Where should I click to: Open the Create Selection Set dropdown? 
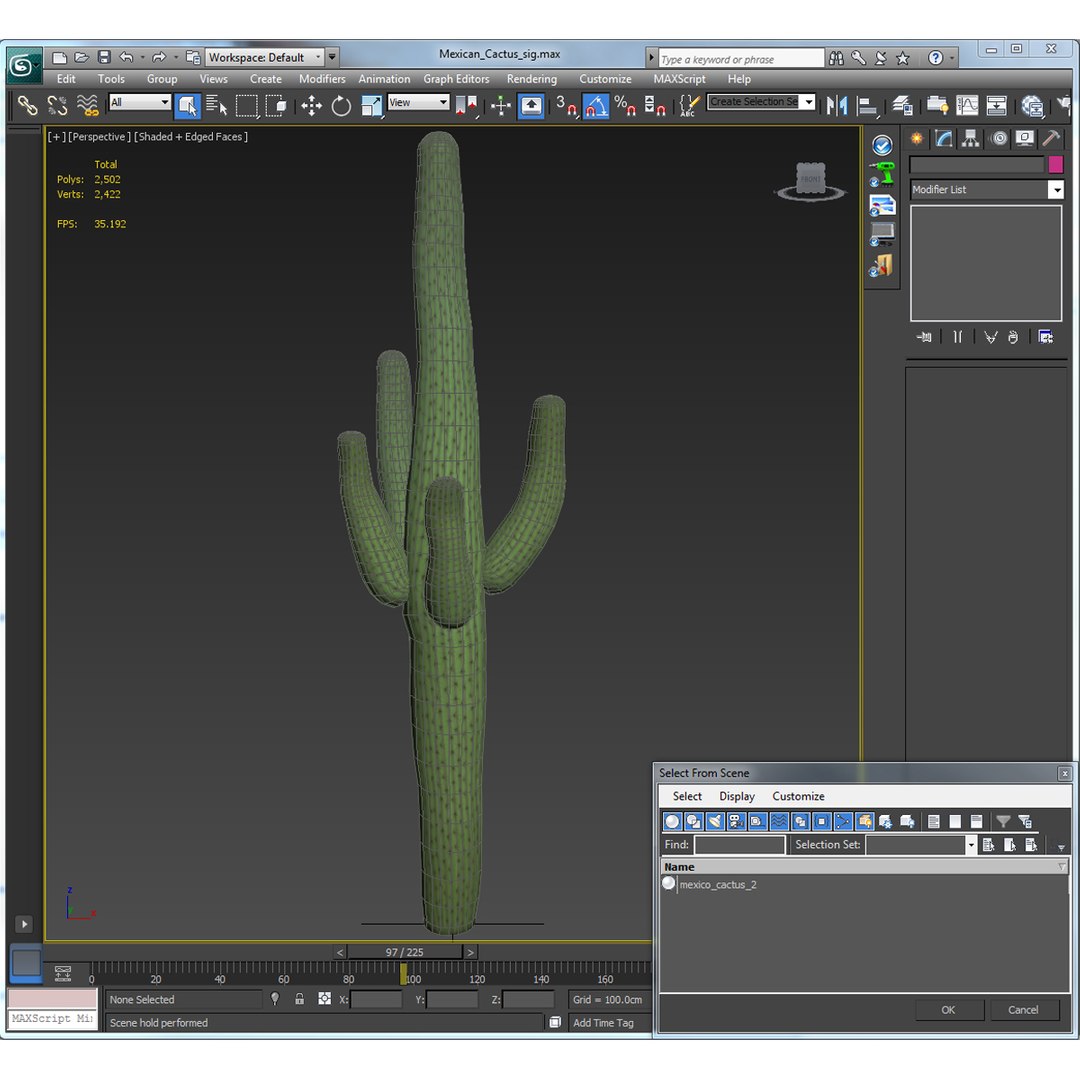pyautogui.click(x=761, y=102)
